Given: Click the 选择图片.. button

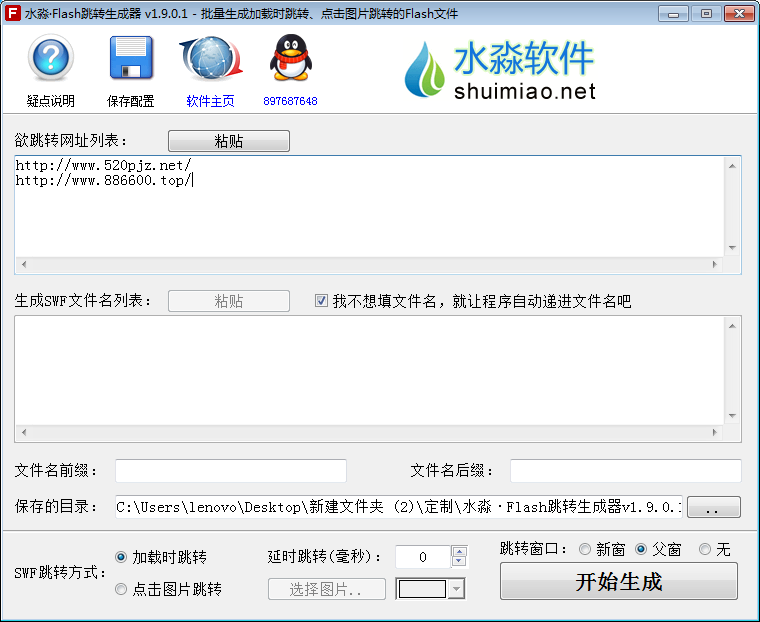Looking at the screenshot, I should pos(327,589).
